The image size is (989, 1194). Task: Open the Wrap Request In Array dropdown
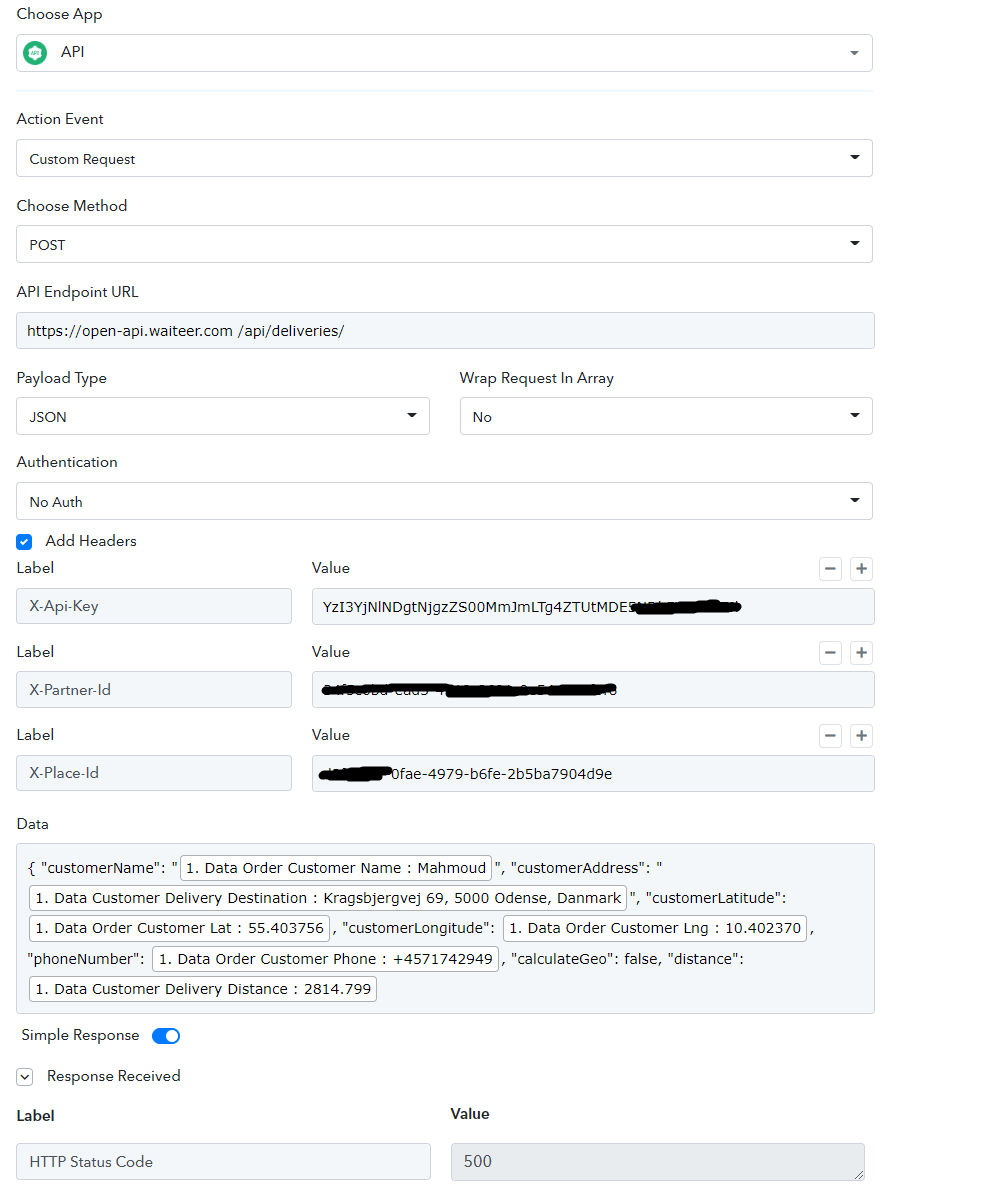pos(666,417)
